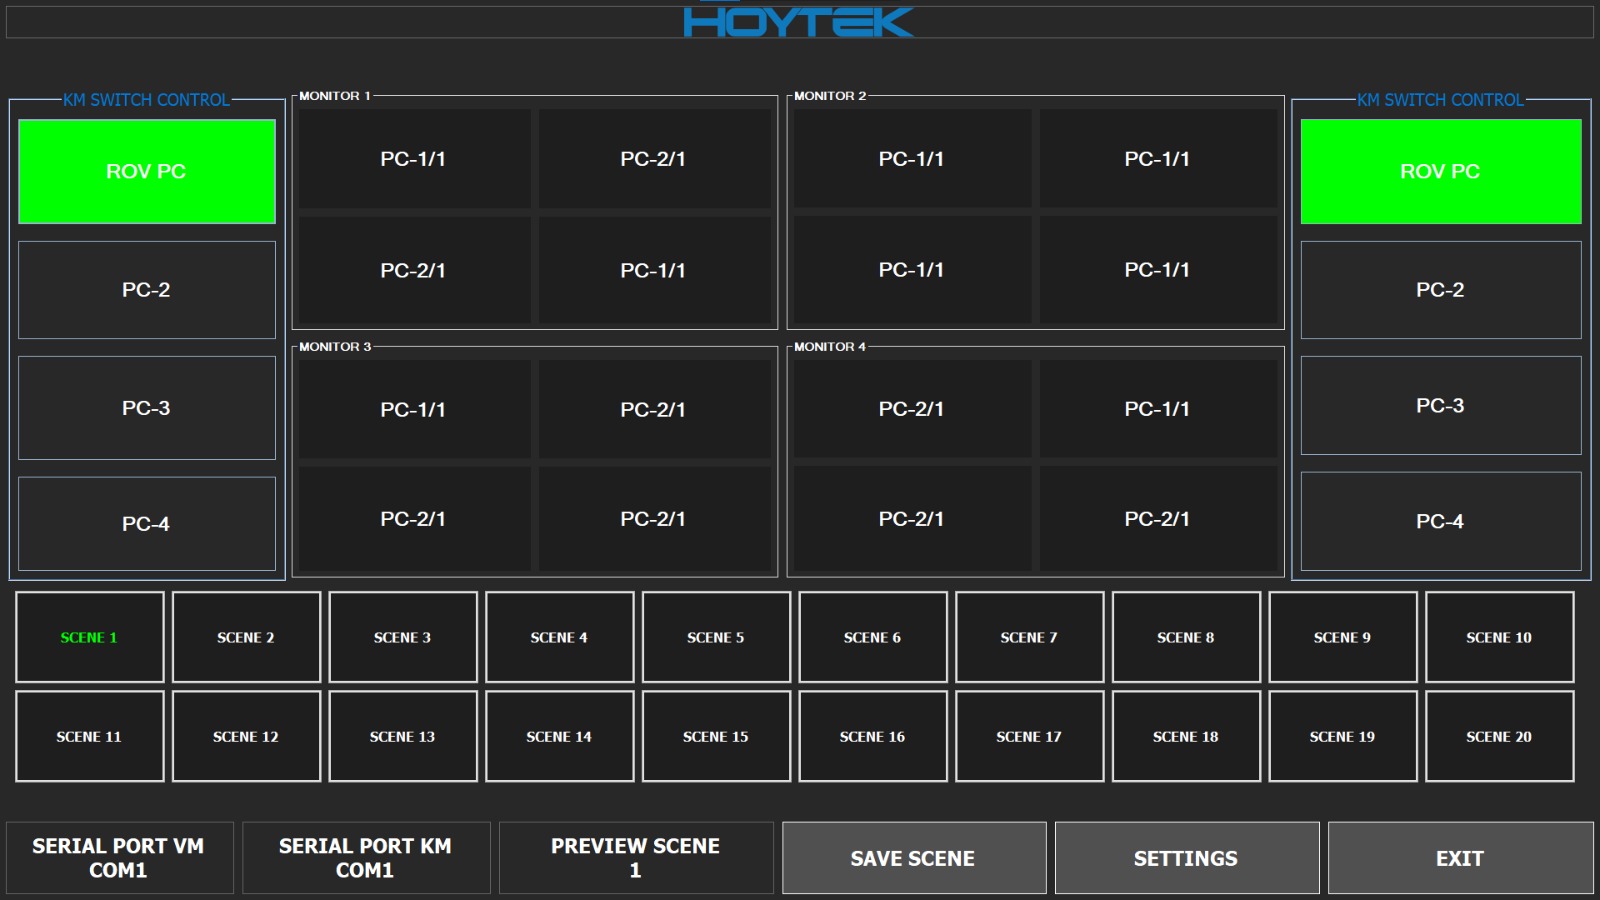Select the Scene 7 button
The height and width of the screenshot is (900, 1600).
point(1029,637)
